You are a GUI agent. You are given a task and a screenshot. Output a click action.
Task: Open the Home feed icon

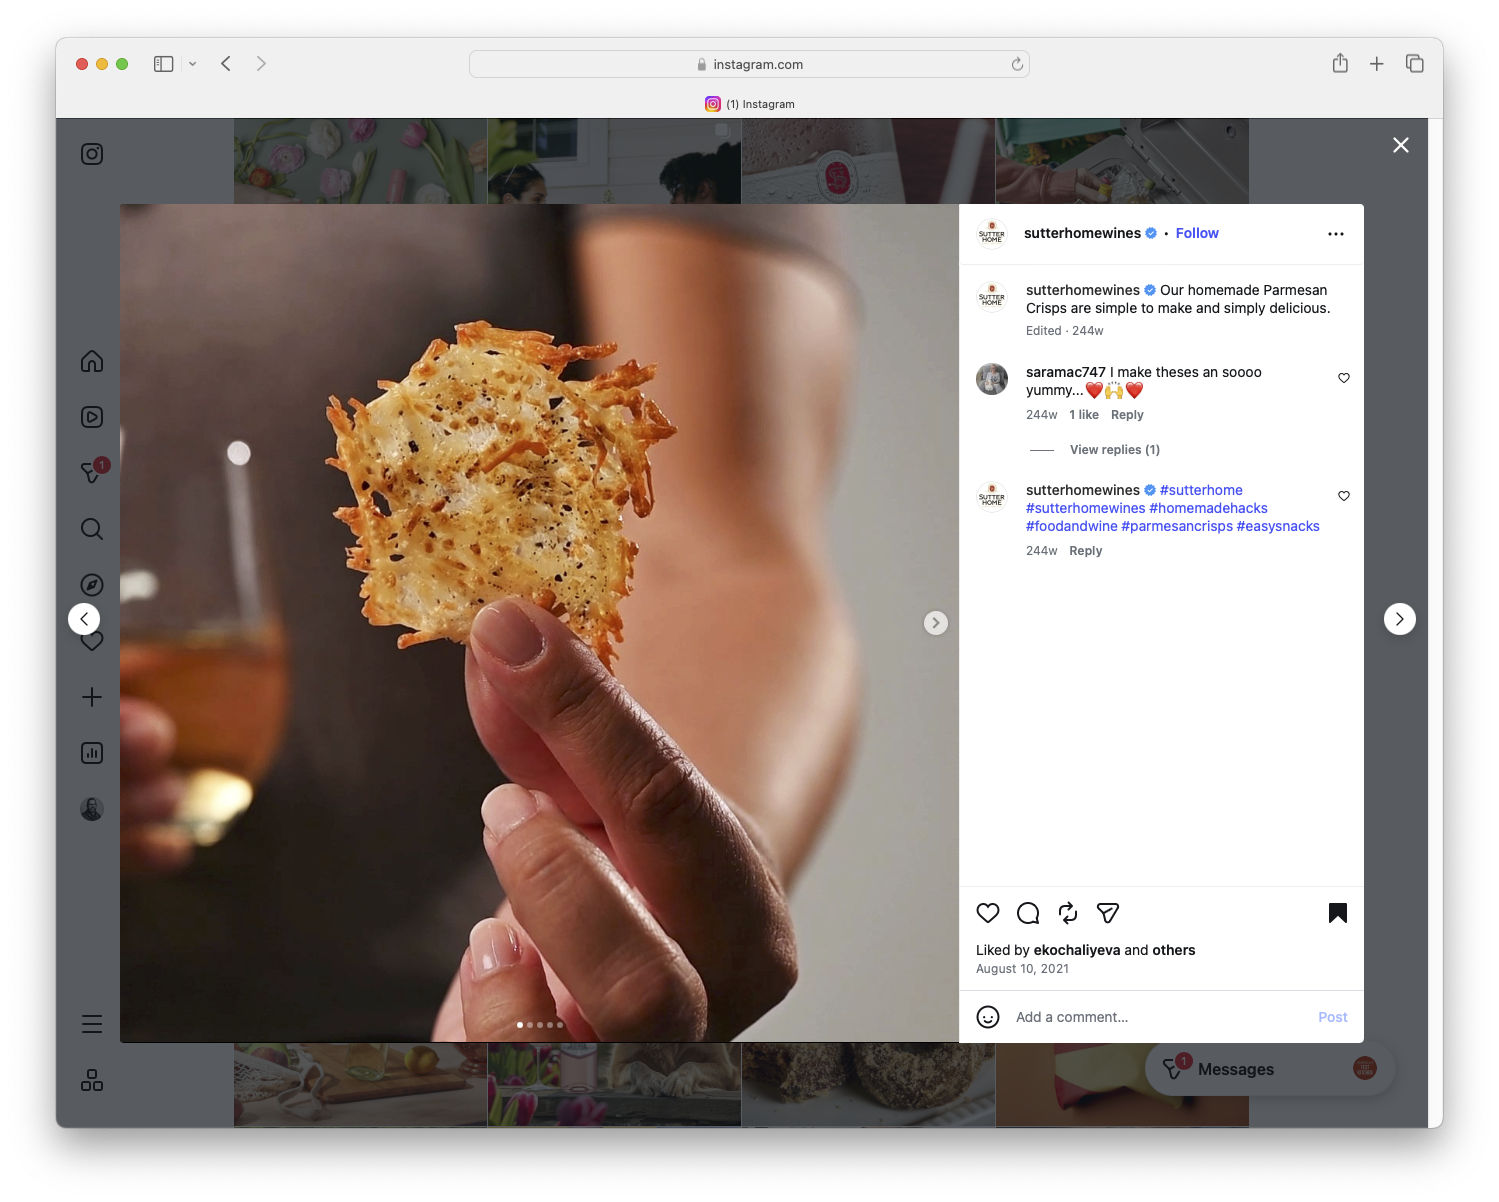[x=91, y=361]
